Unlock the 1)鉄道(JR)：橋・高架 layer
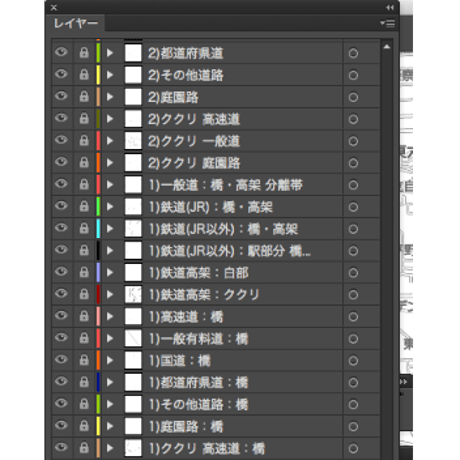This screenshot has height=460, width=460. coord(84,206)
